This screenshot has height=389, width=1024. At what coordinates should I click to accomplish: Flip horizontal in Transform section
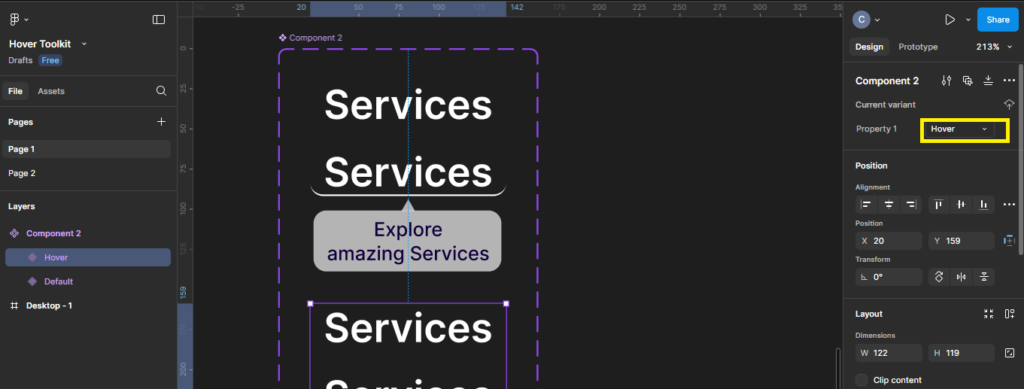coord(961,277)
